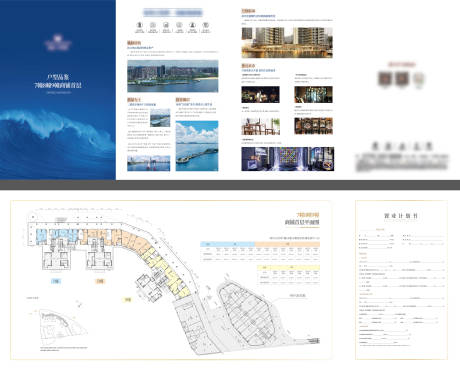This screenshot has width=460, height=370.
Task: Click the floor plan title 商铺首层平面图
Action: pos(302,222)
